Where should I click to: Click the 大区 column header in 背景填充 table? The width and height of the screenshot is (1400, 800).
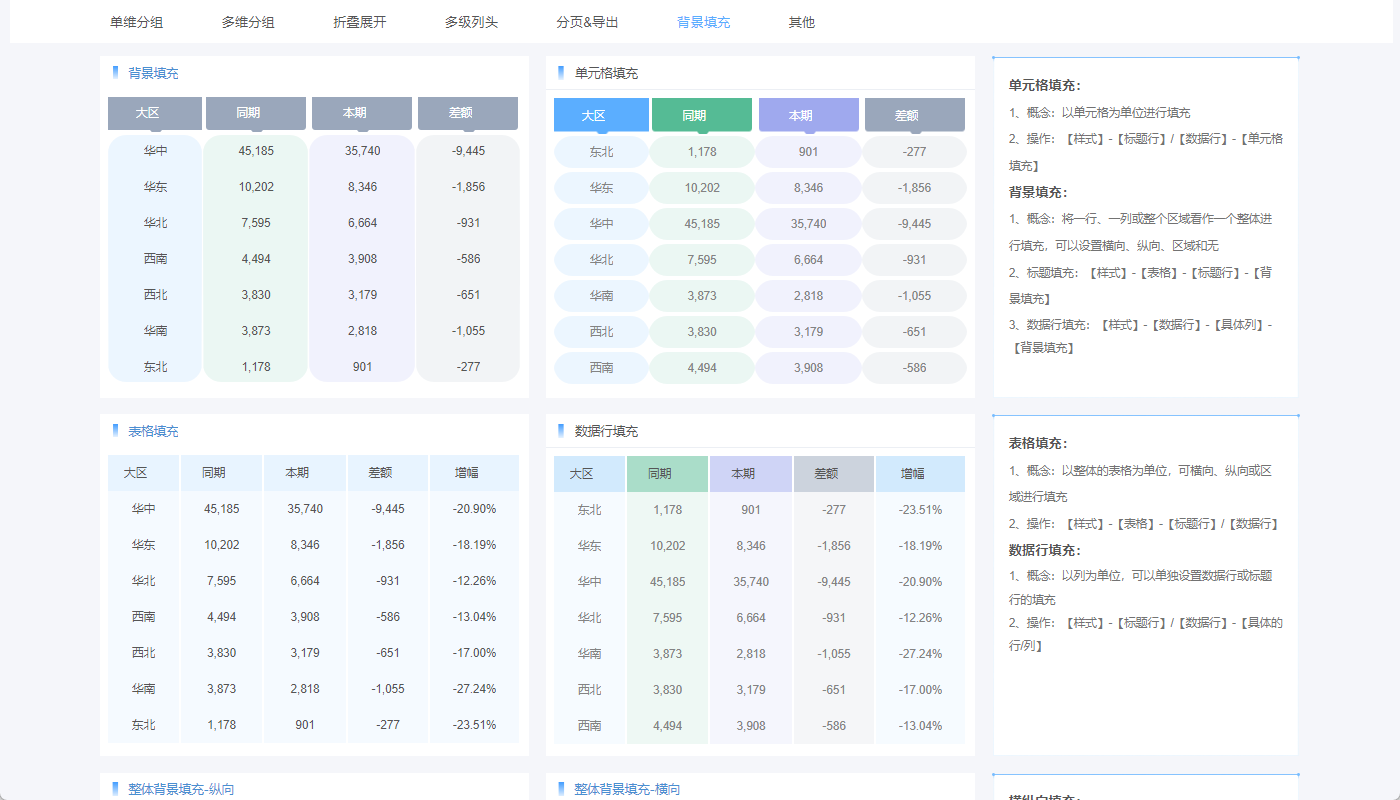coord(154,113)
